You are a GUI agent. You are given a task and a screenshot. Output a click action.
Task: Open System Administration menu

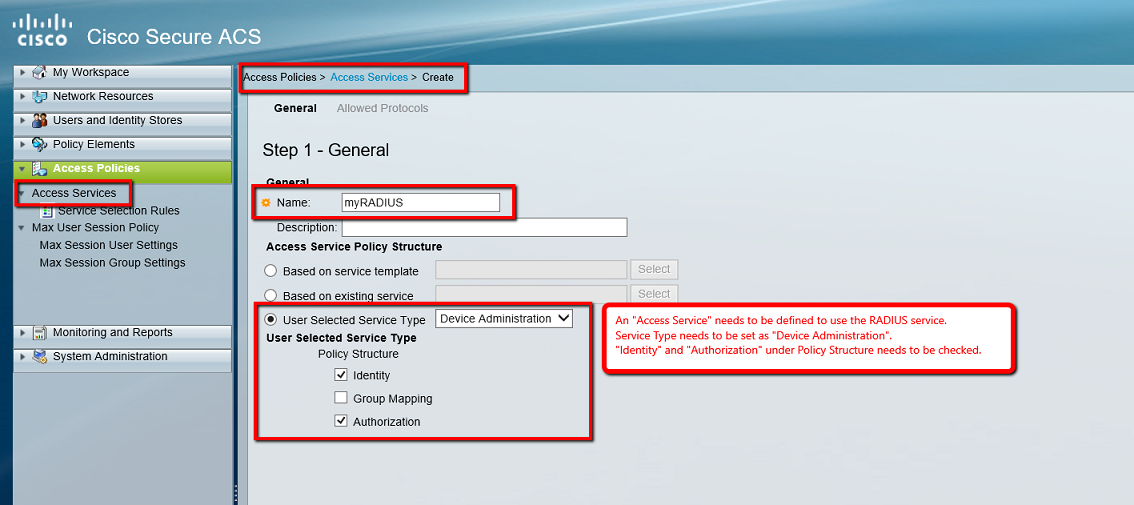click(x=123, y=360)
